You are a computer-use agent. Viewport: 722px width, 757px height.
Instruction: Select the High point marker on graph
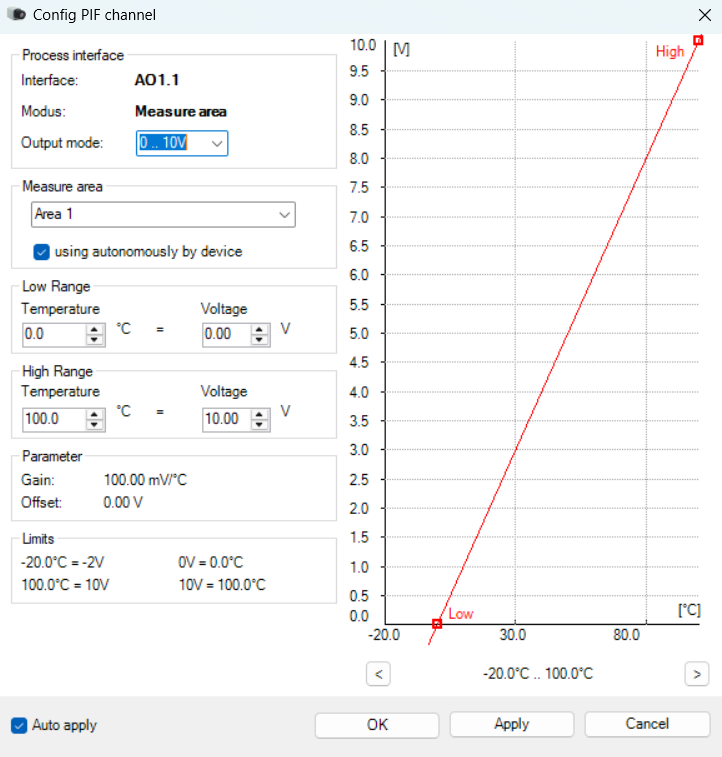(x=698, y=40)
